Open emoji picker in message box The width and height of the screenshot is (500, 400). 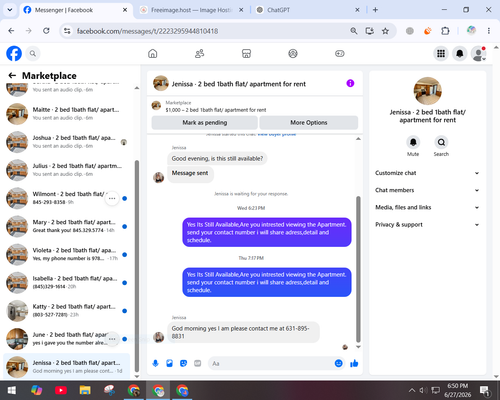338,363
